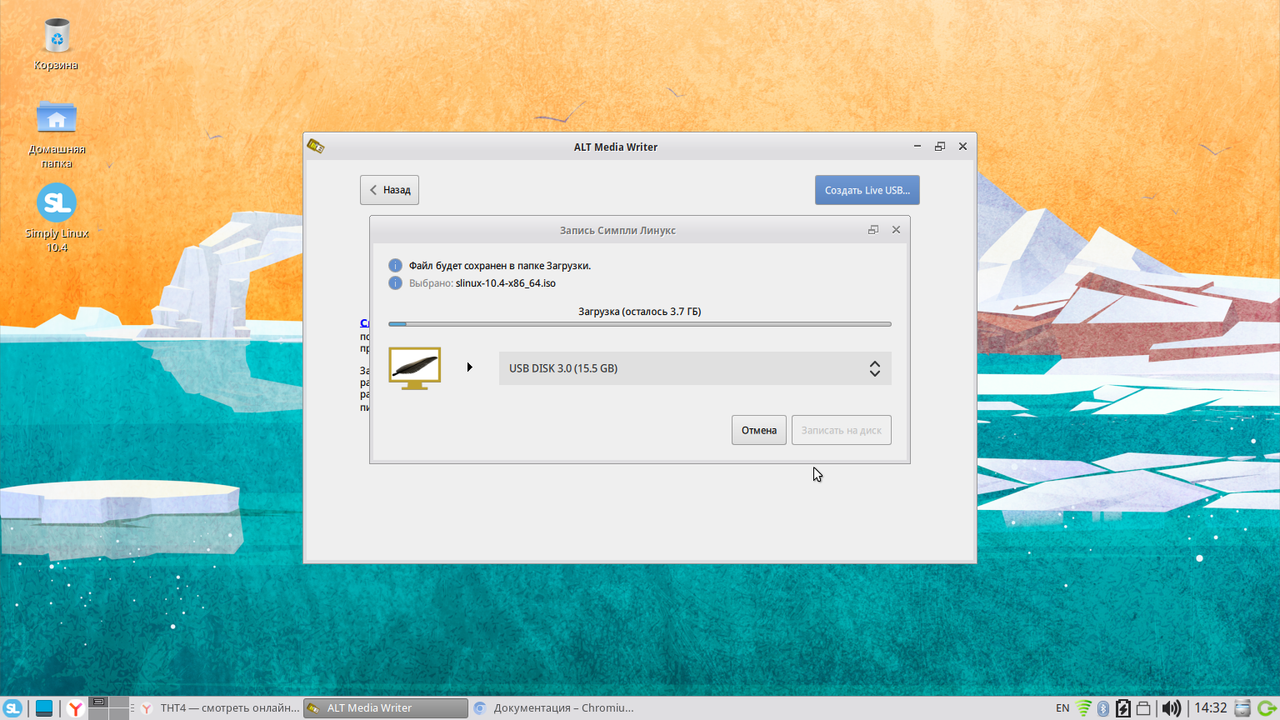Open the USB DISK 3.0 drive dropdown
The image size is (1280, 720).
point(695,368)
